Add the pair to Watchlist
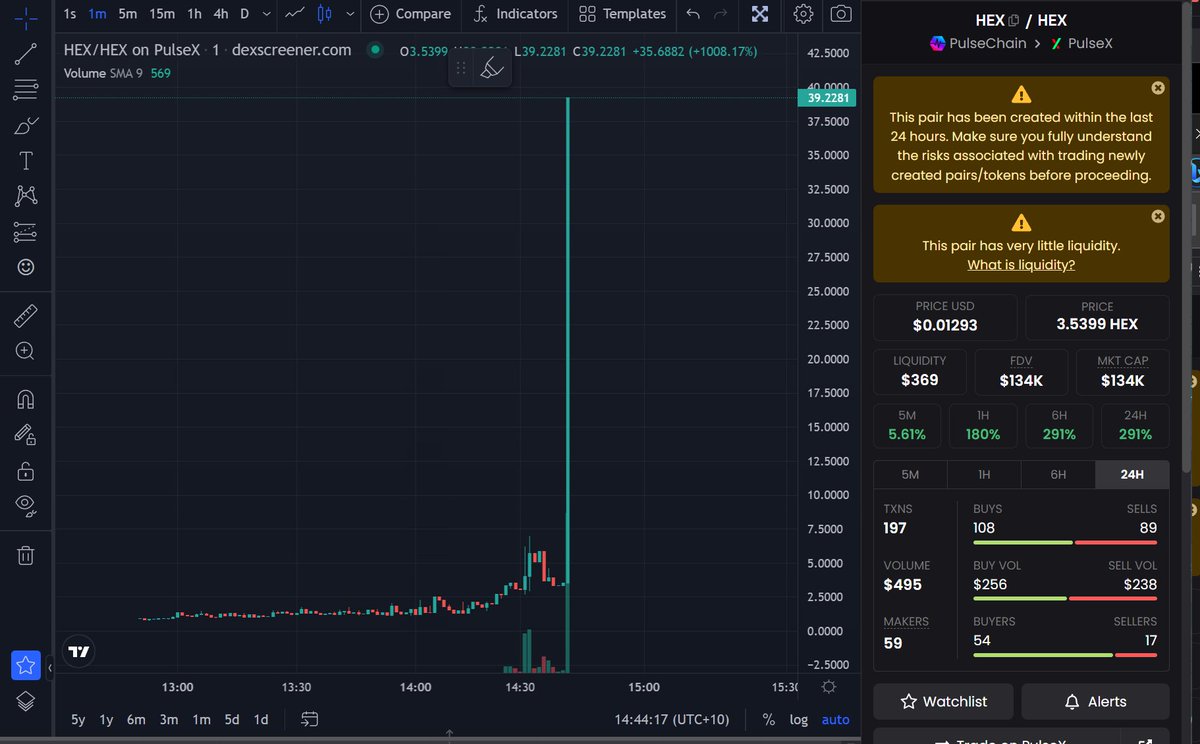The image size is (1200, 744). (x=943, y=702)
